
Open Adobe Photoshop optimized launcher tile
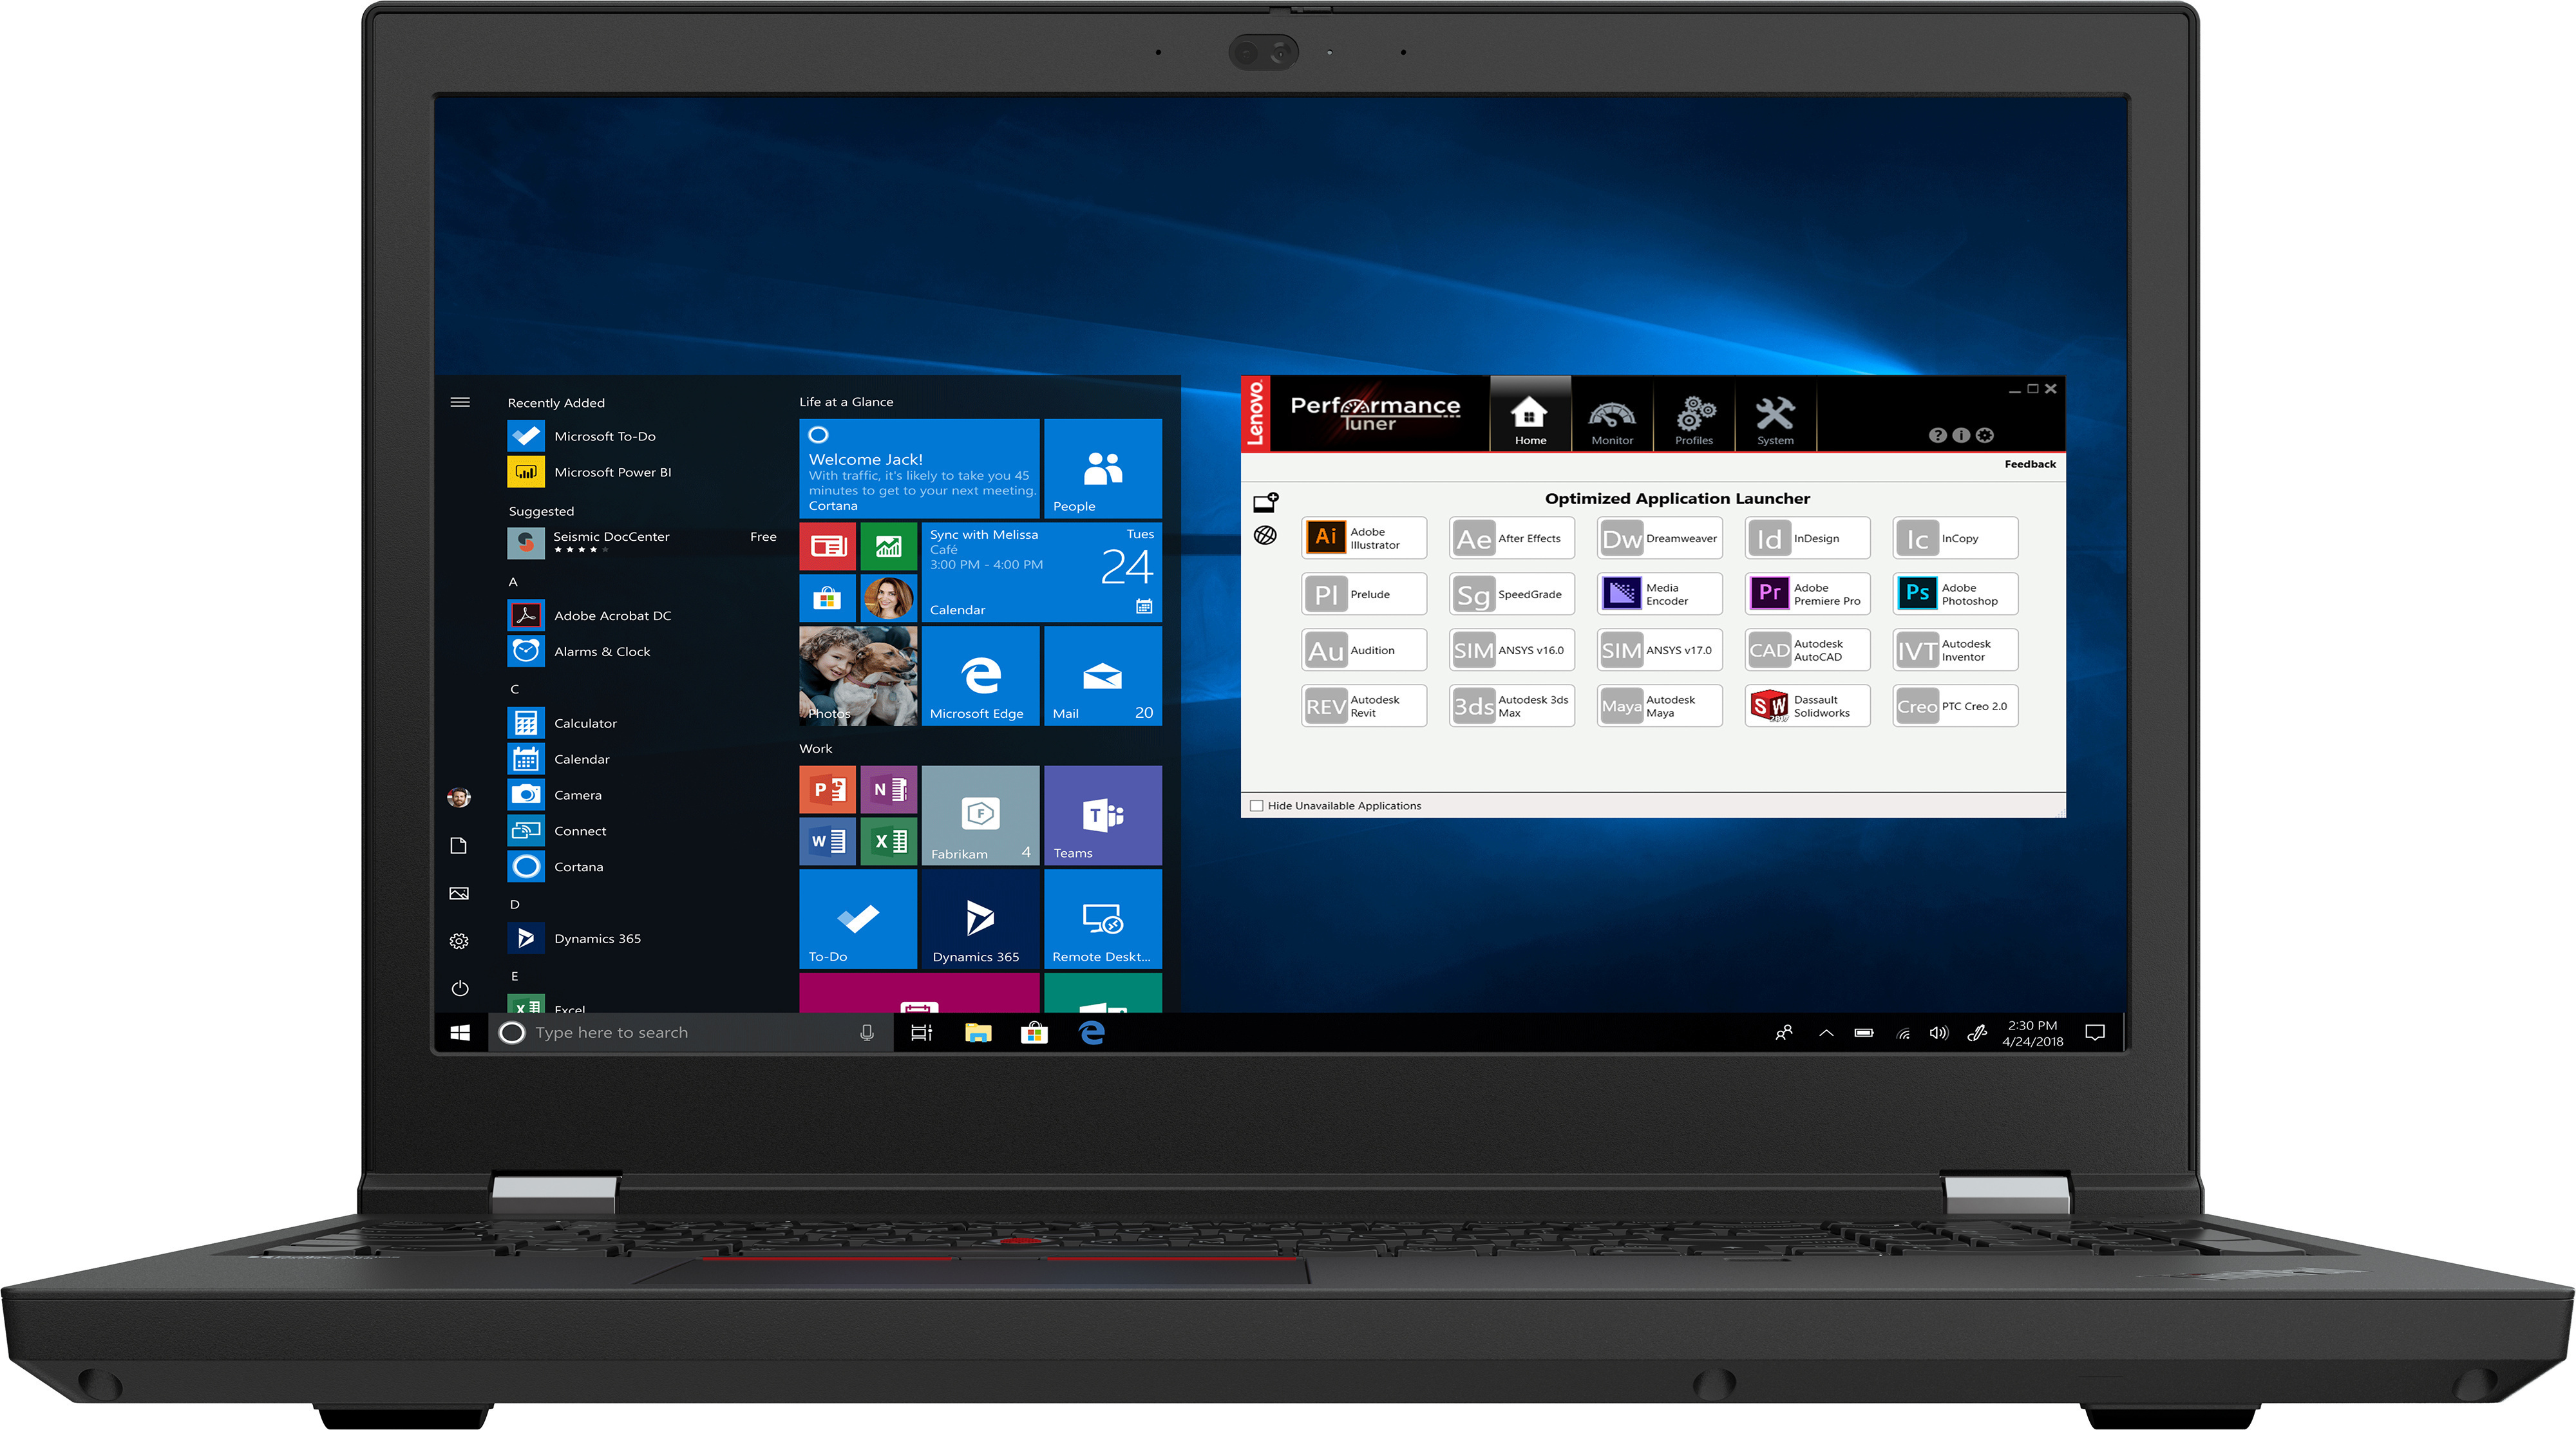[1955, 594]
